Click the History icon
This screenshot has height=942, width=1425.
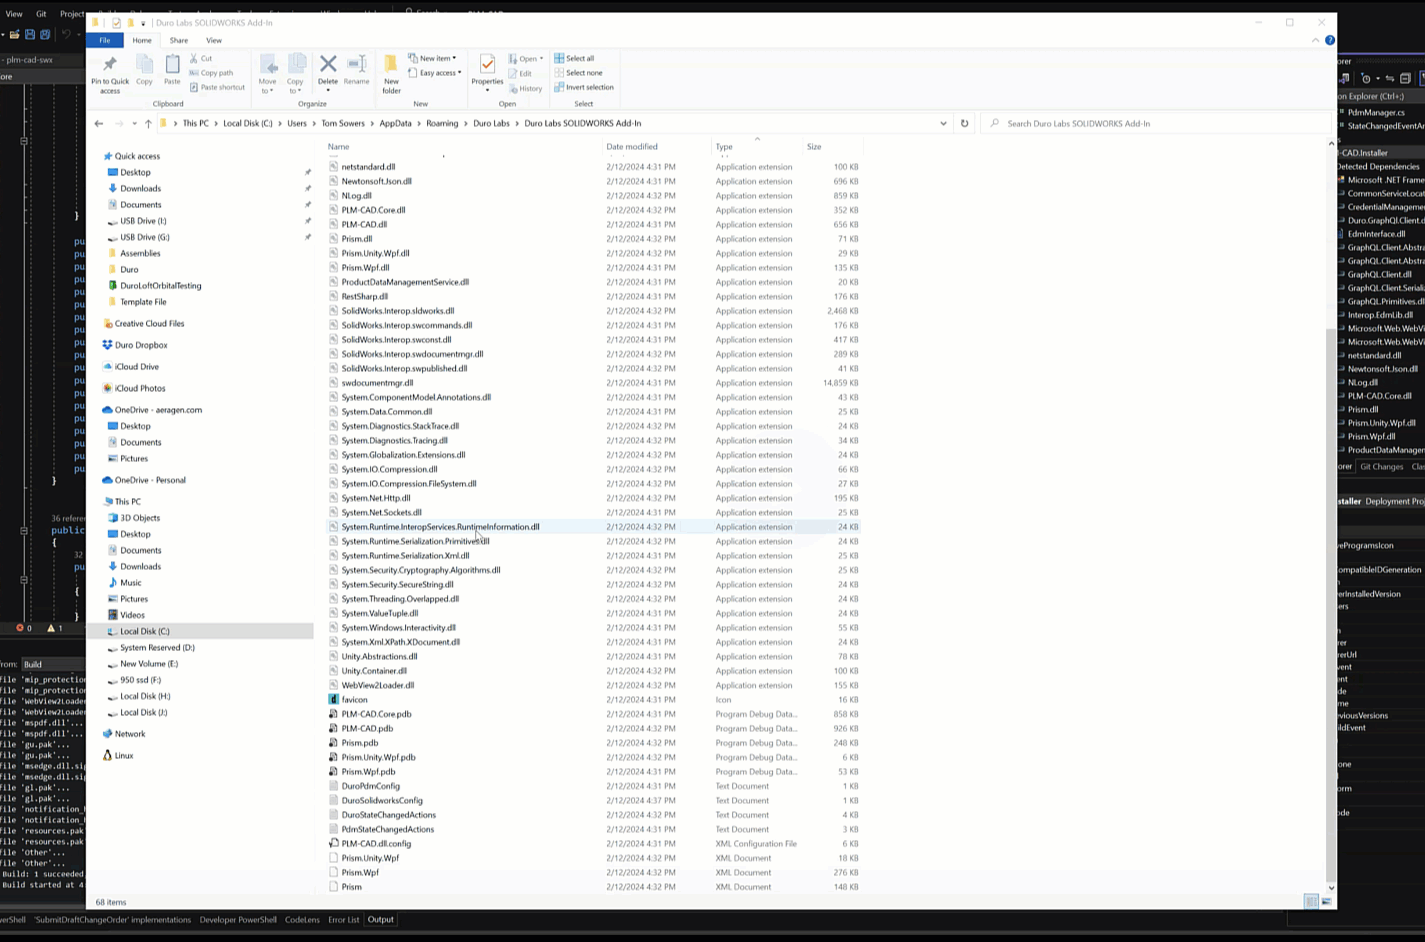(x=526, y=88)
